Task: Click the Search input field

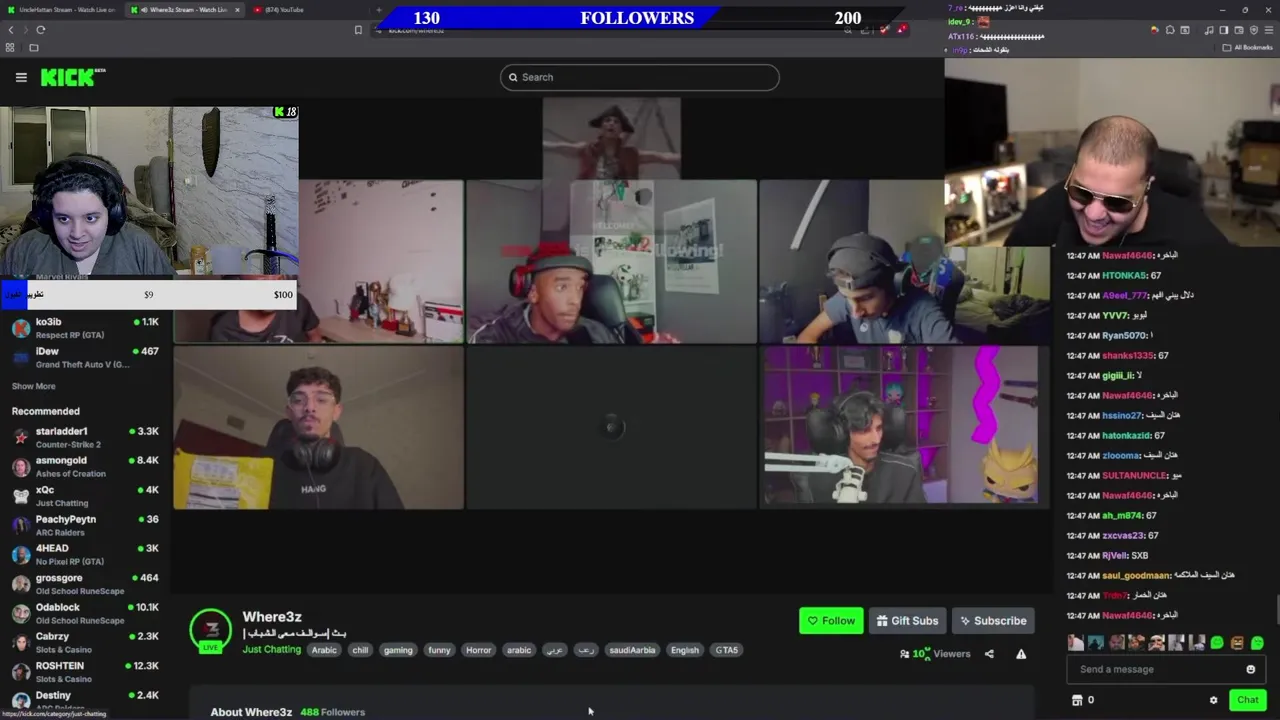Action: (640, 77)
